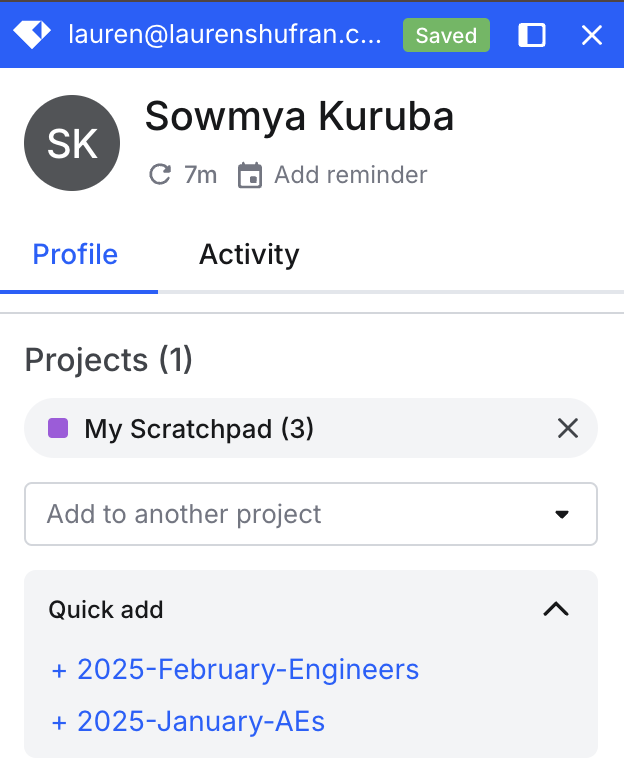The image size is (624, 772).
Task: Close the extension panel with X
Action: tap(591, 35)
